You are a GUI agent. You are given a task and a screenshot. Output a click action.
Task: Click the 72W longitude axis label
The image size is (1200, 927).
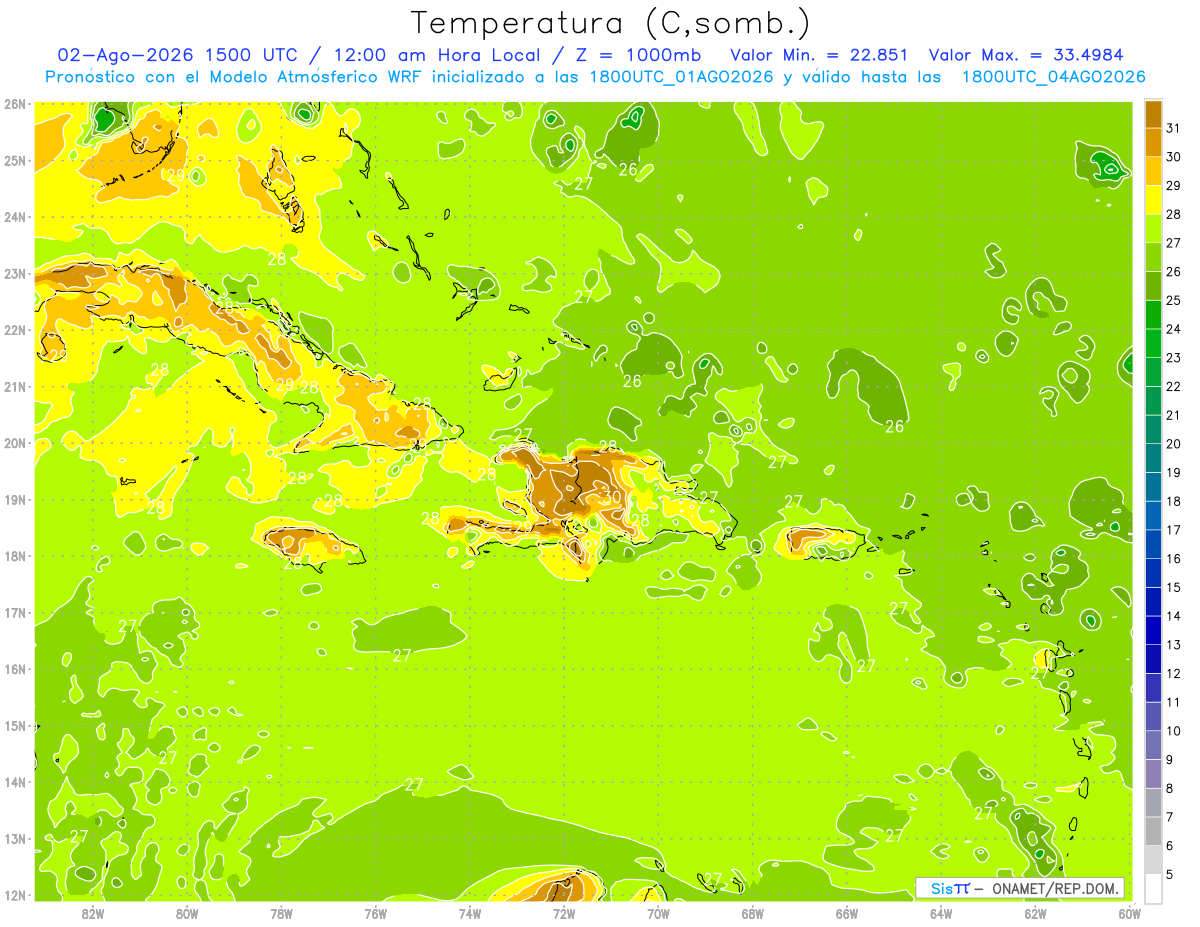pyautogui.click(x=564, y=913)
